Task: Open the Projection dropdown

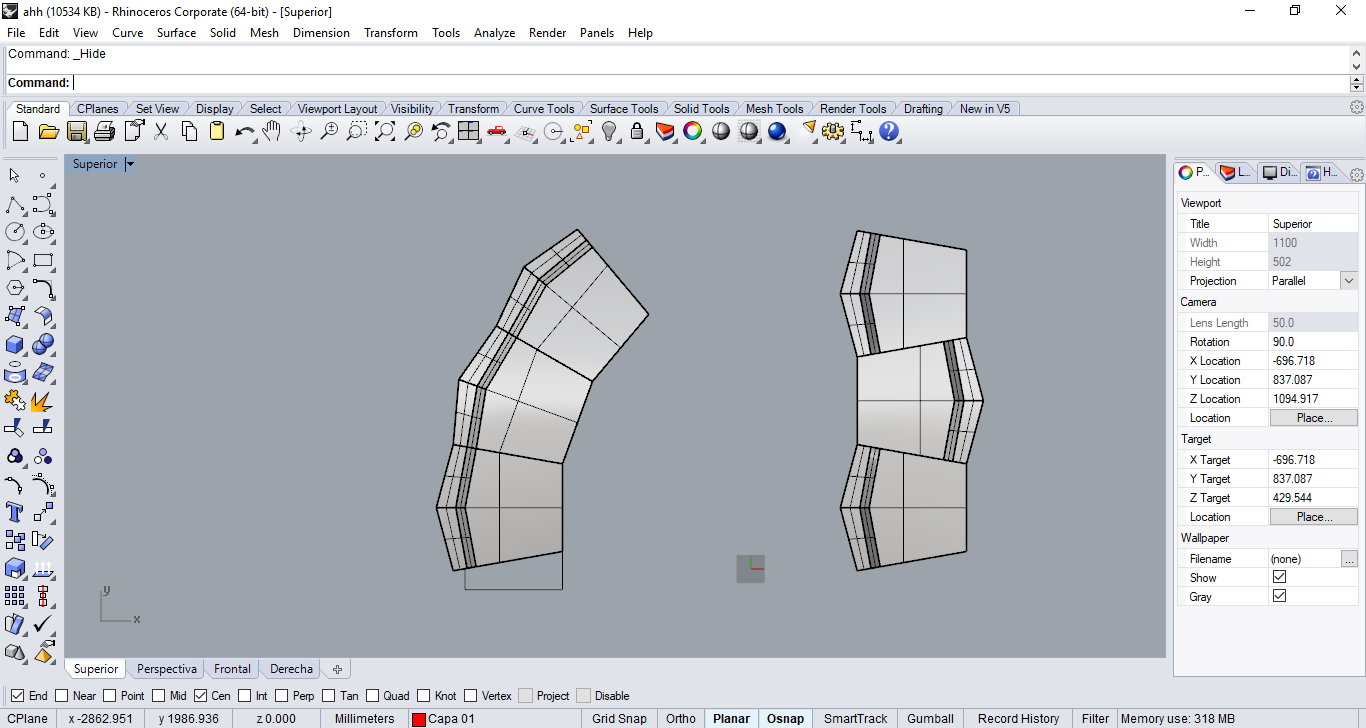Action: [x=1348, y=281]
